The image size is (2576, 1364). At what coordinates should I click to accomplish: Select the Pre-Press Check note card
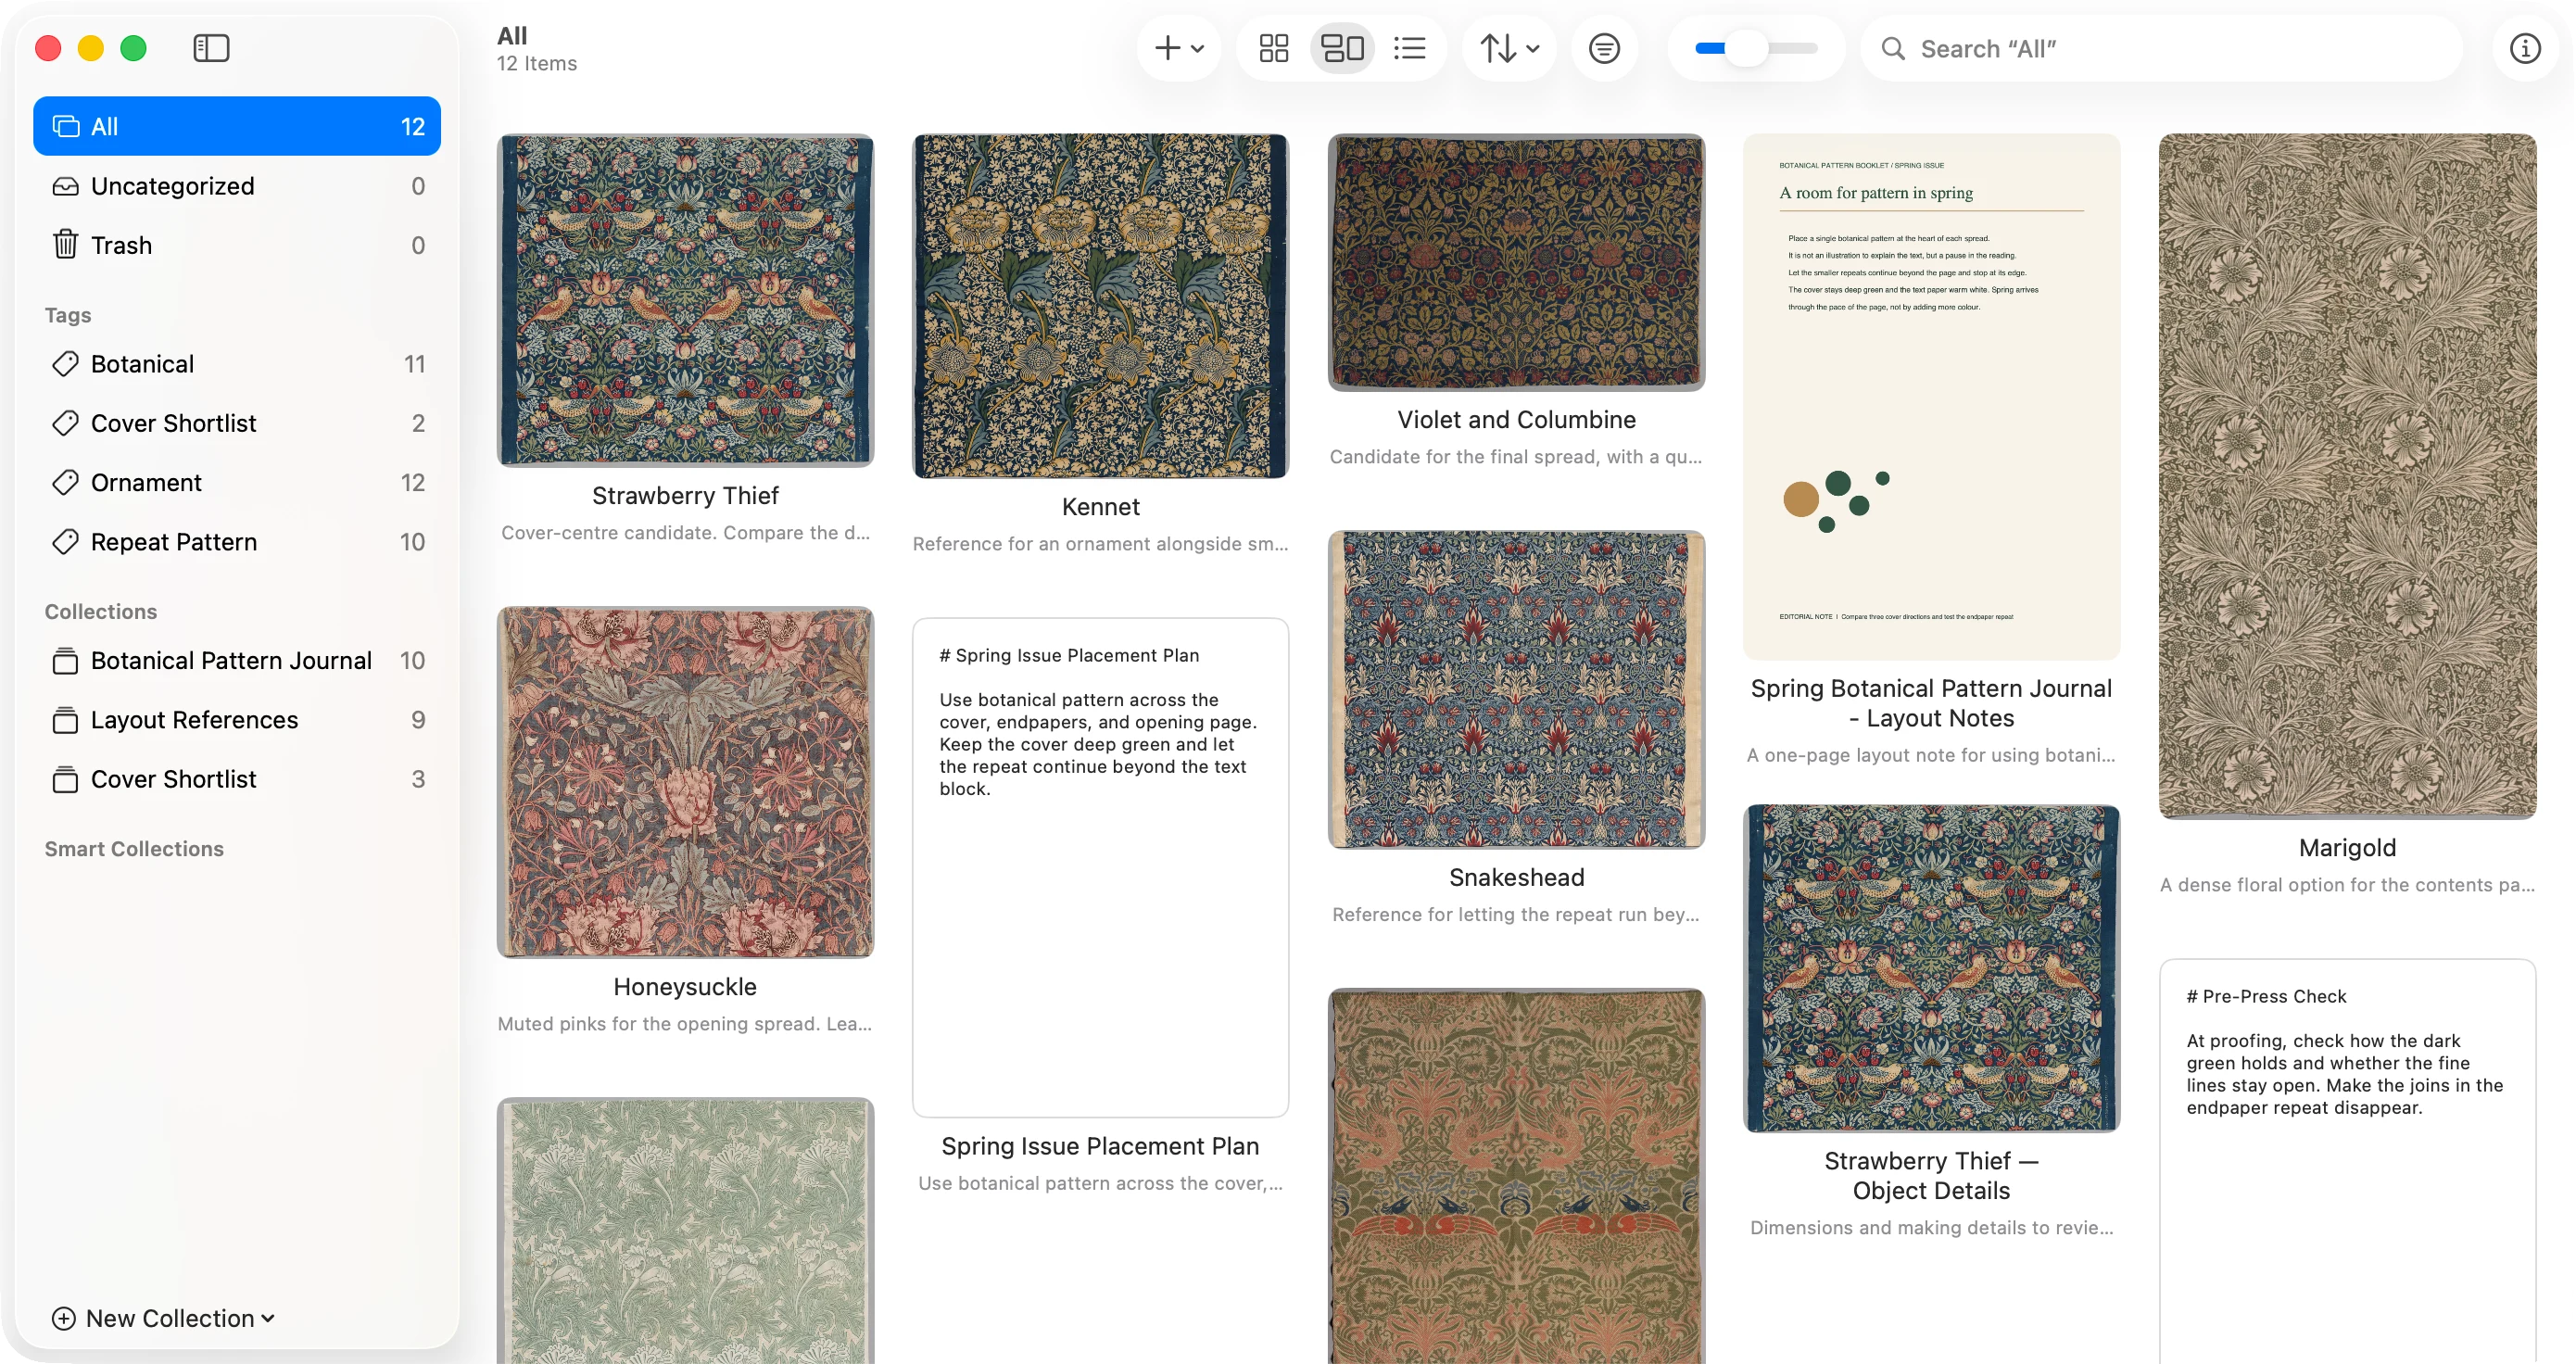click(2347, 1160)
